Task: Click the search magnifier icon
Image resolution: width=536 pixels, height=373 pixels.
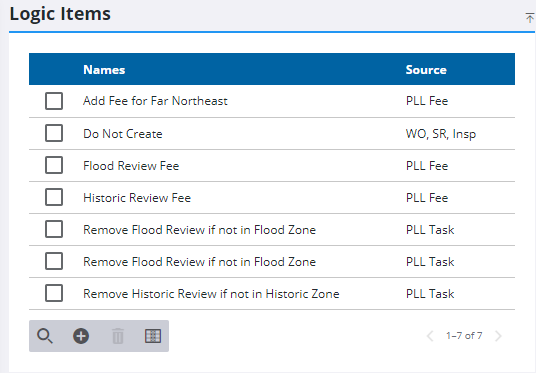Action: (45, 336)
